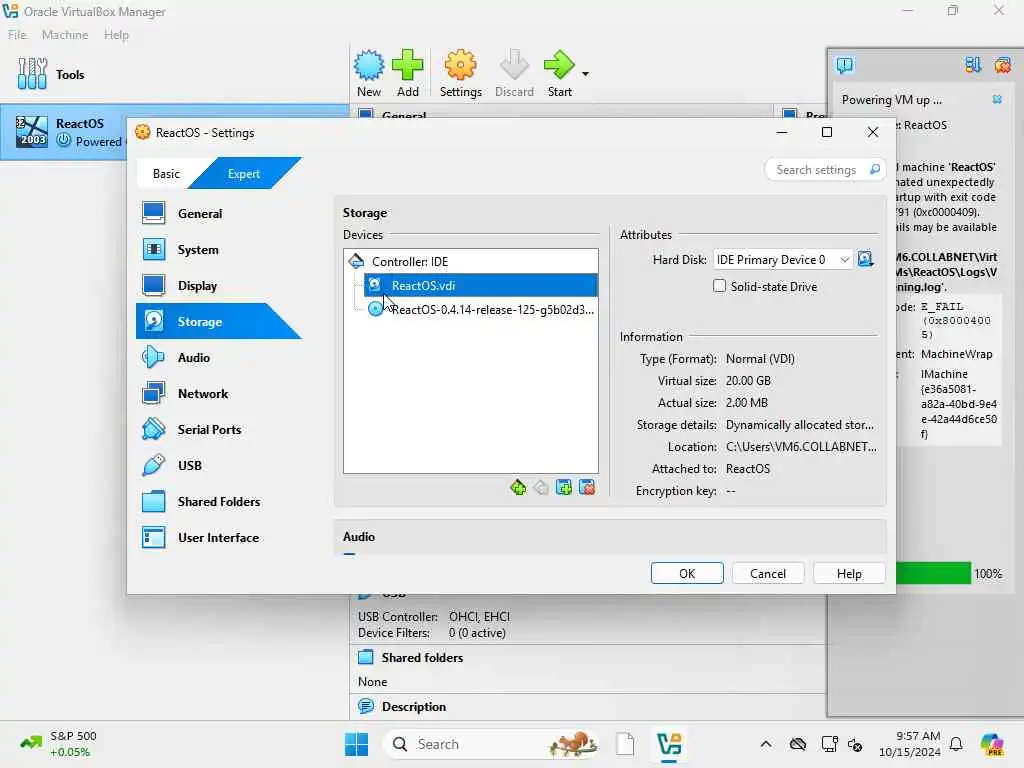Open the Shared Folders settings category

219,501
